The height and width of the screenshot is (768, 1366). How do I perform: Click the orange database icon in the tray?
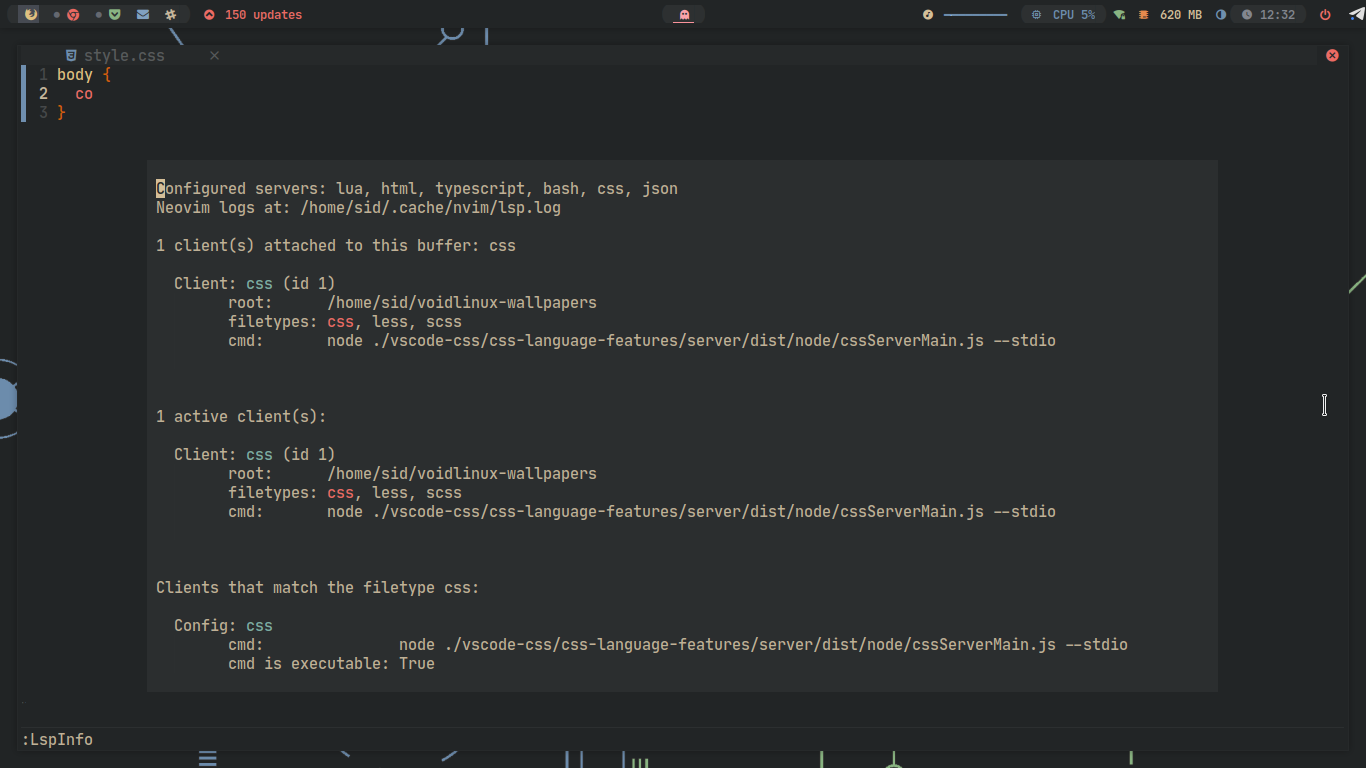1143,14
